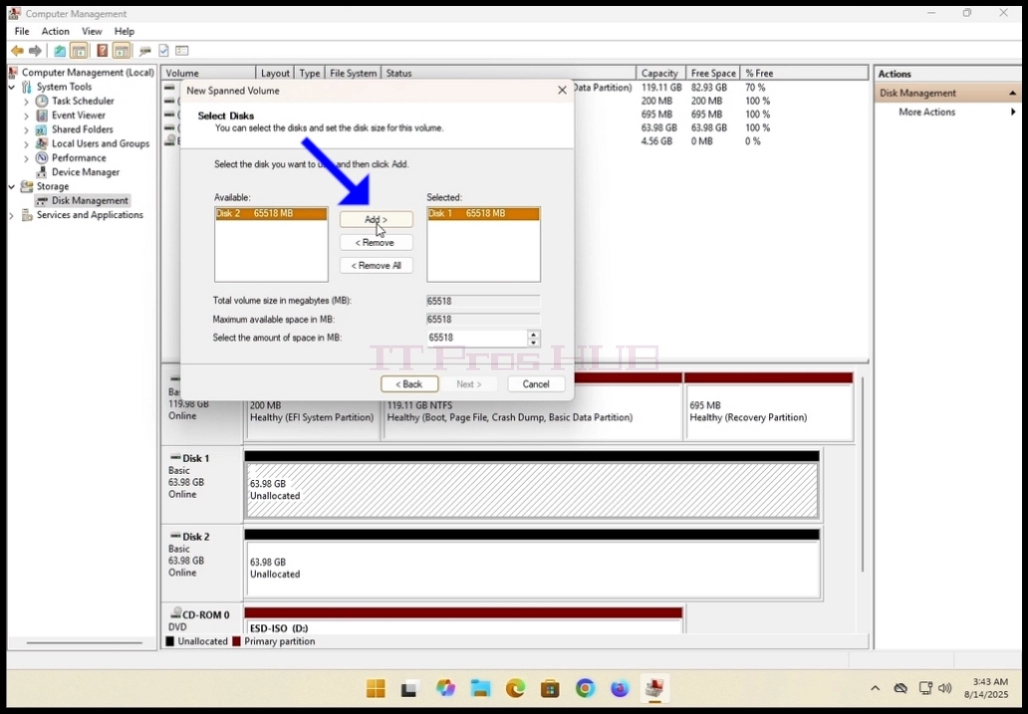This screenshot has width=1028, height=714.
Task: Click the Forward arrow toolbar icon
Action: [x=35, y=50]
